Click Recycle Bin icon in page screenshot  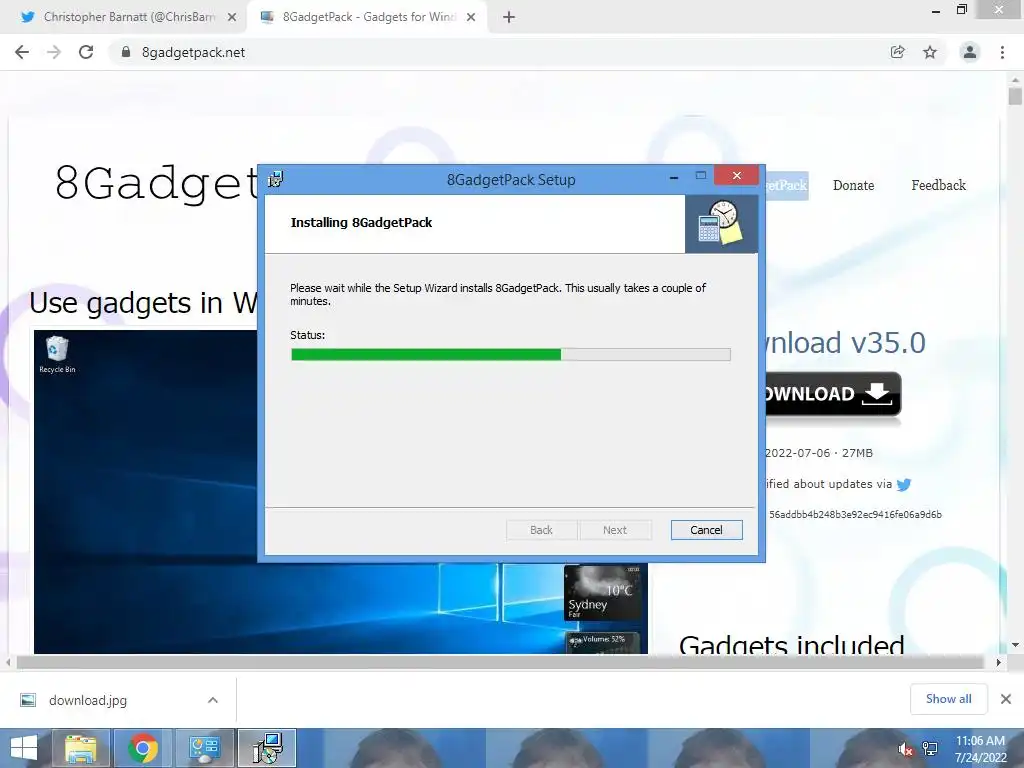[57, 355]
